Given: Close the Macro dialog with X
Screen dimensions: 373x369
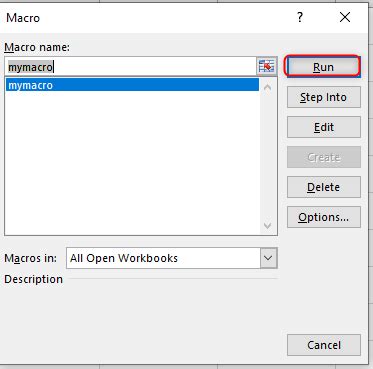Looking at the screenshot, I should point(345,17).
